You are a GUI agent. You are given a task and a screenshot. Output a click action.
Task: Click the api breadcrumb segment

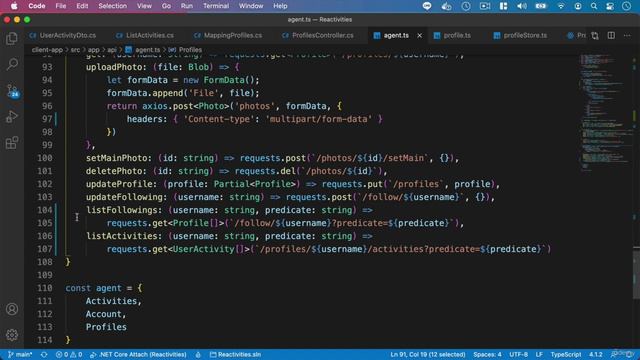coord(111,50)
